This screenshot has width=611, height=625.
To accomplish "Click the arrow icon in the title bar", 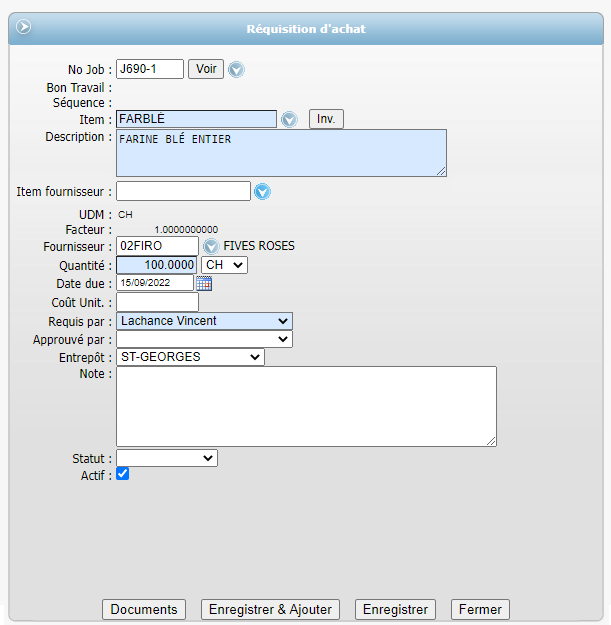I will click(24, 27).
